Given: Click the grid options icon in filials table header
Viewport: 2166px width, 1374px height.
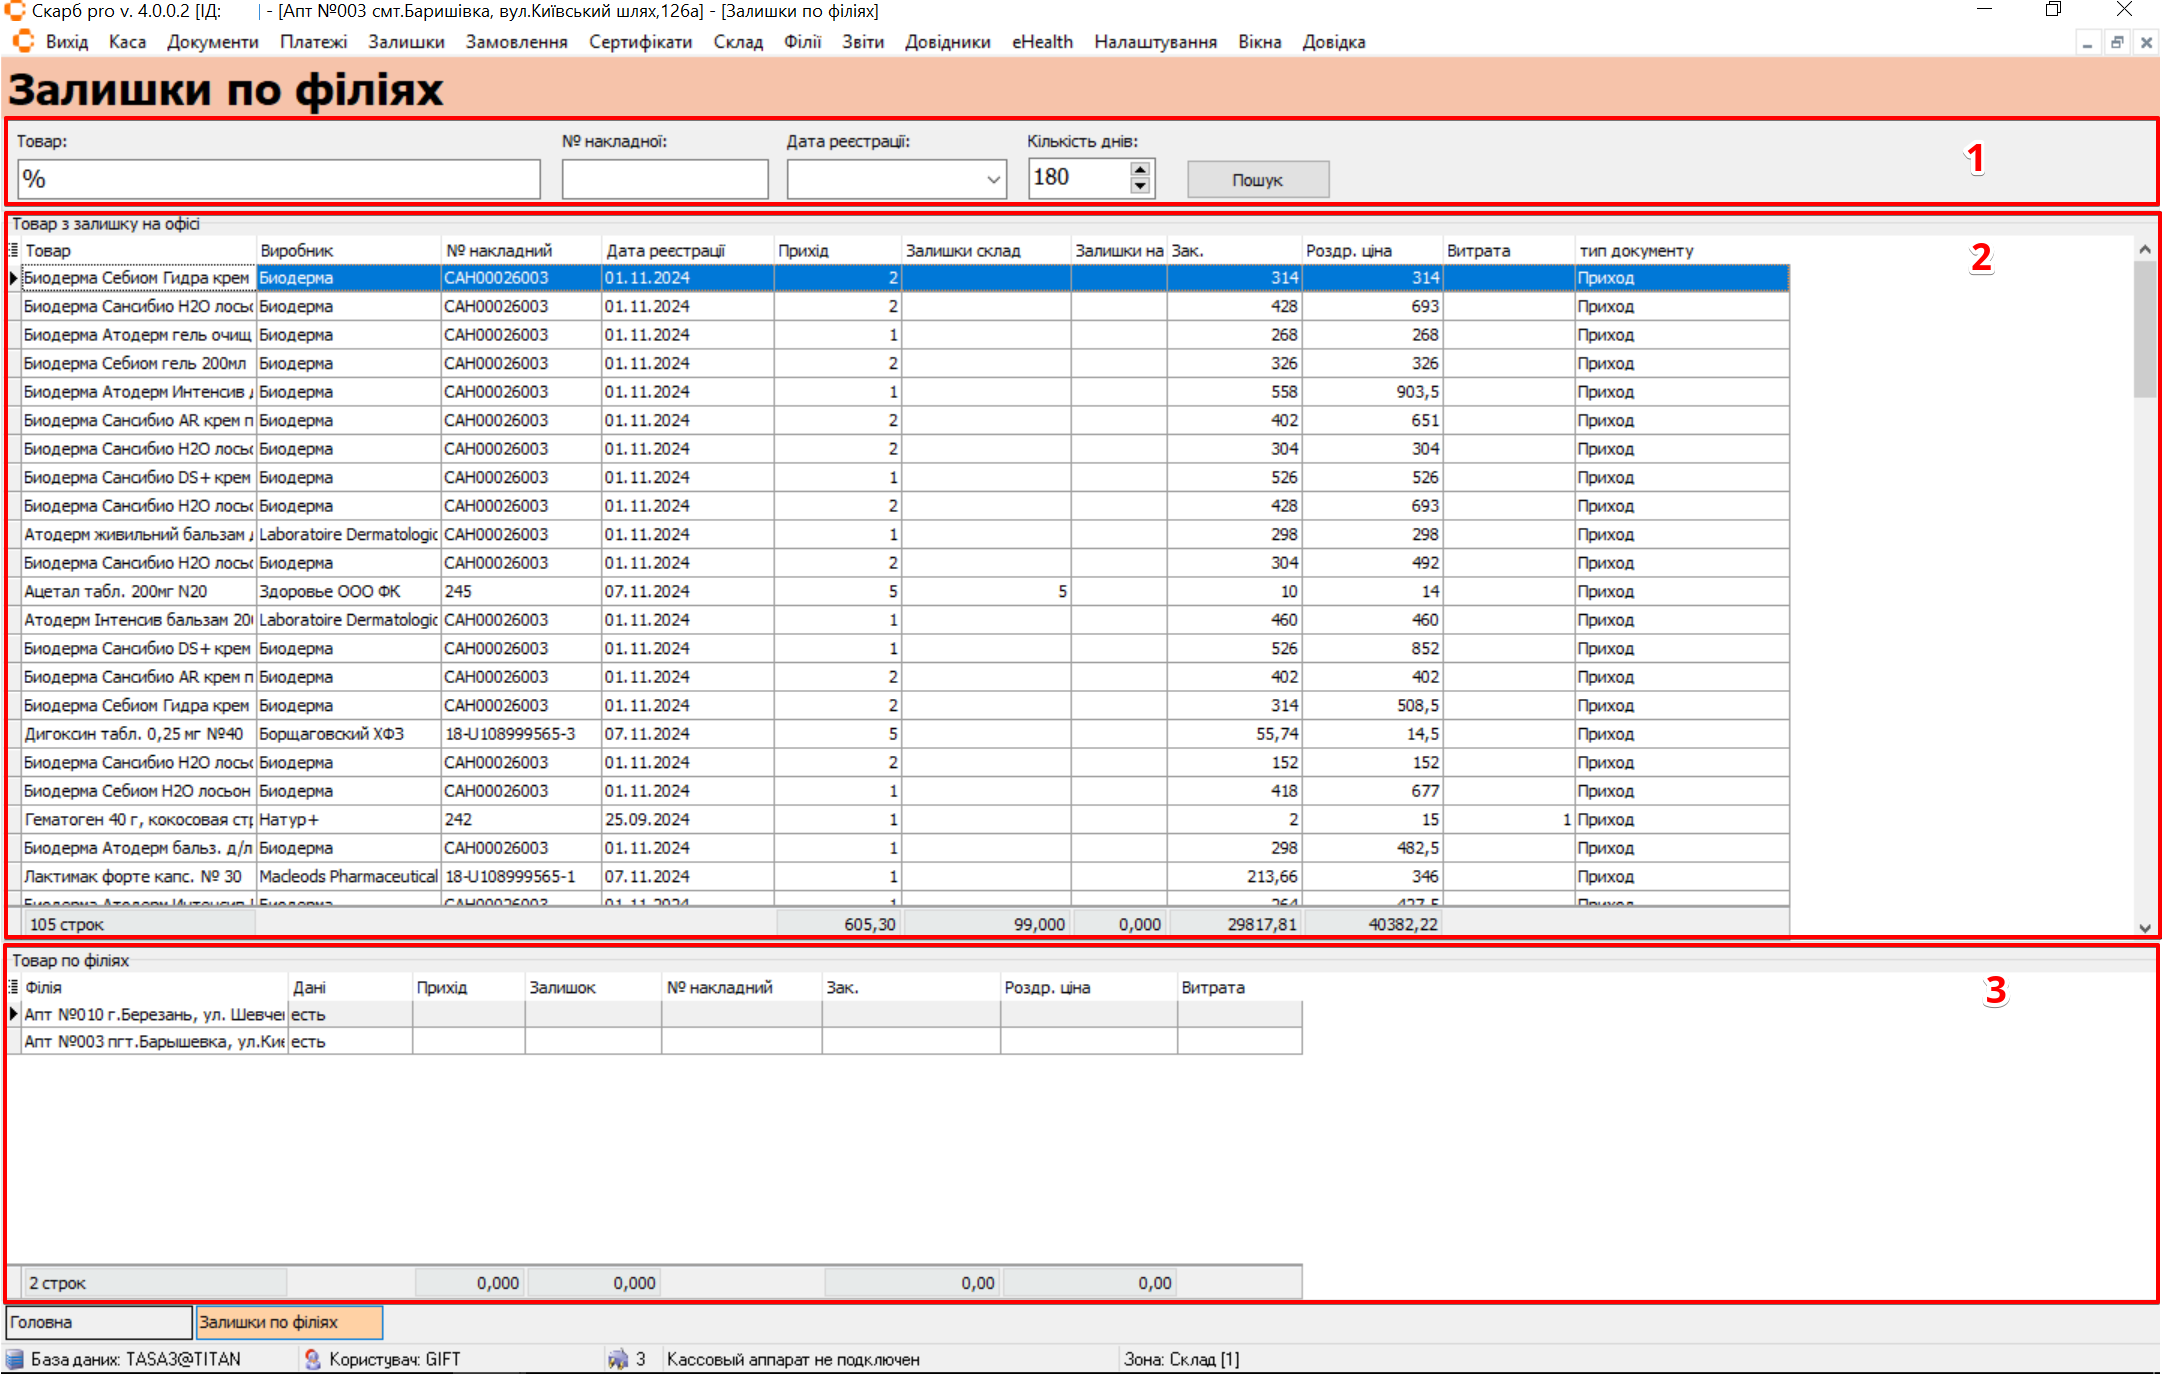Looking at the screenshot, I should pyautogui.click(x=14, y=987).
